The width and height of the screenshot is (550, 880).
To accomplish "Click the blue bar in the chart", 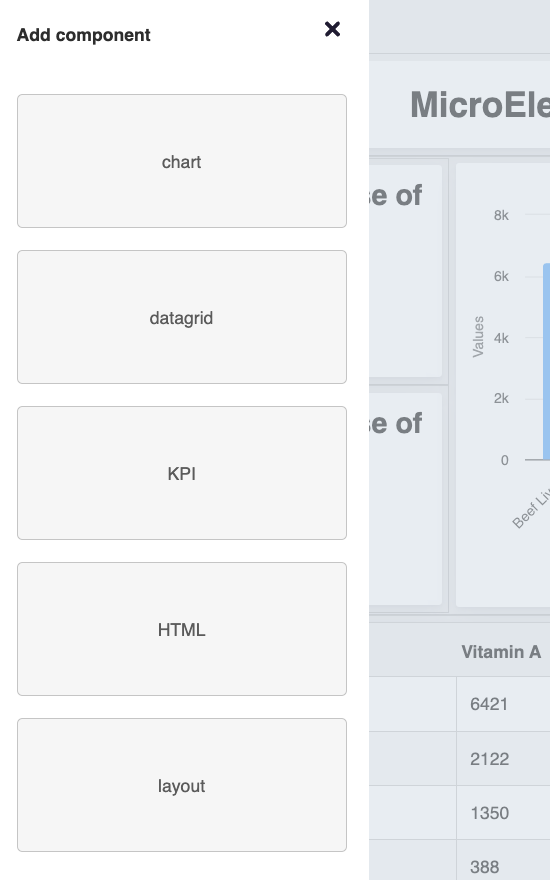I will pos(546,361).
